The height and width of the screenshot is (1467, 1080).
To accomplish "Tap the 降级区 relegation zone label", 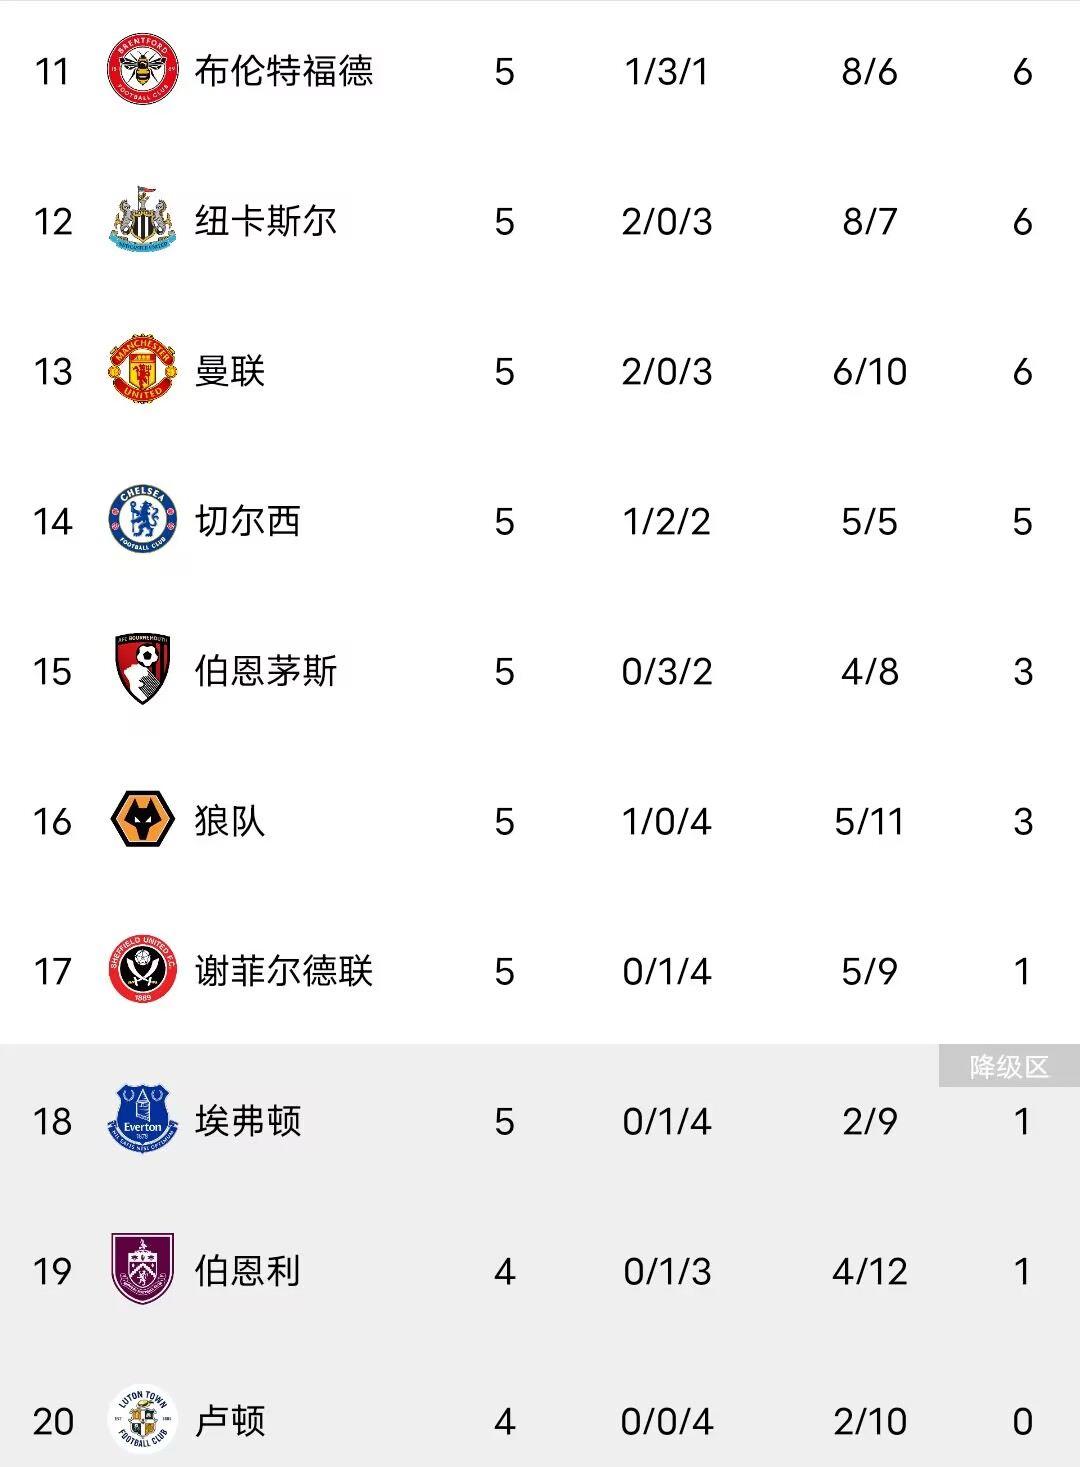I will tap(1009, 1067).
